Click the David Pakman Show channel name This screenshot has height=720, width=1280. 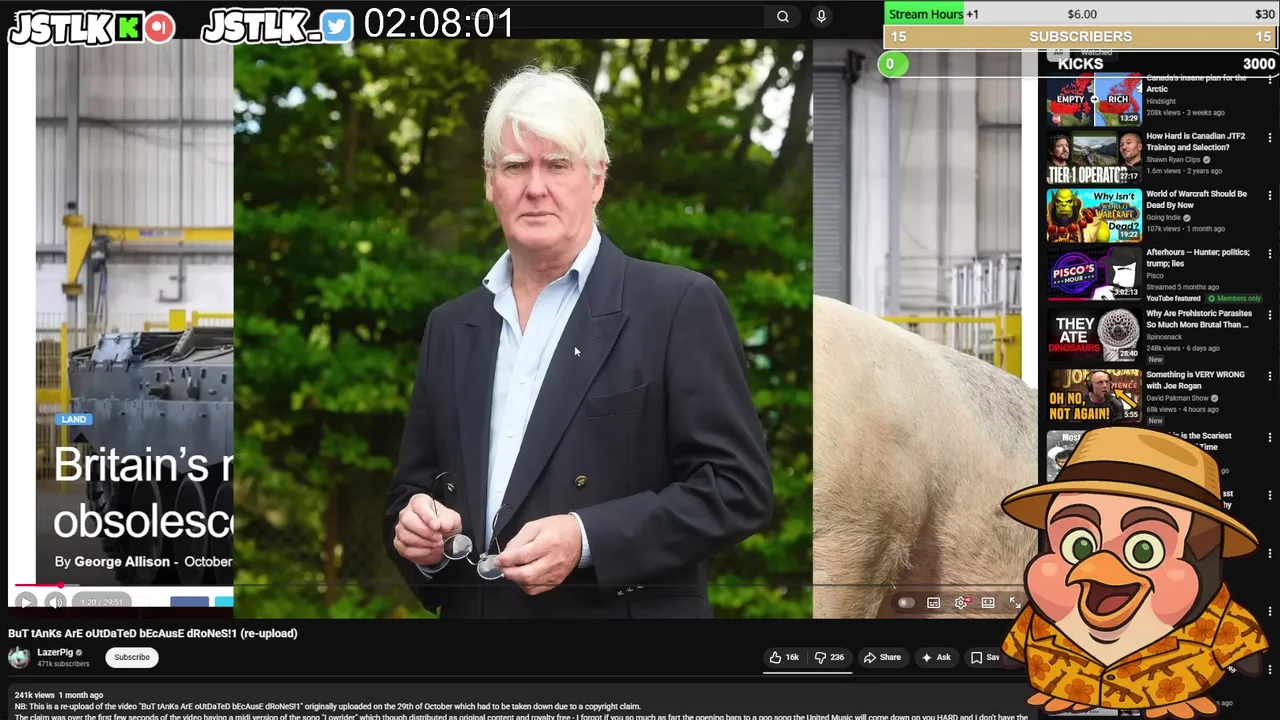[x=1178, y=398]
